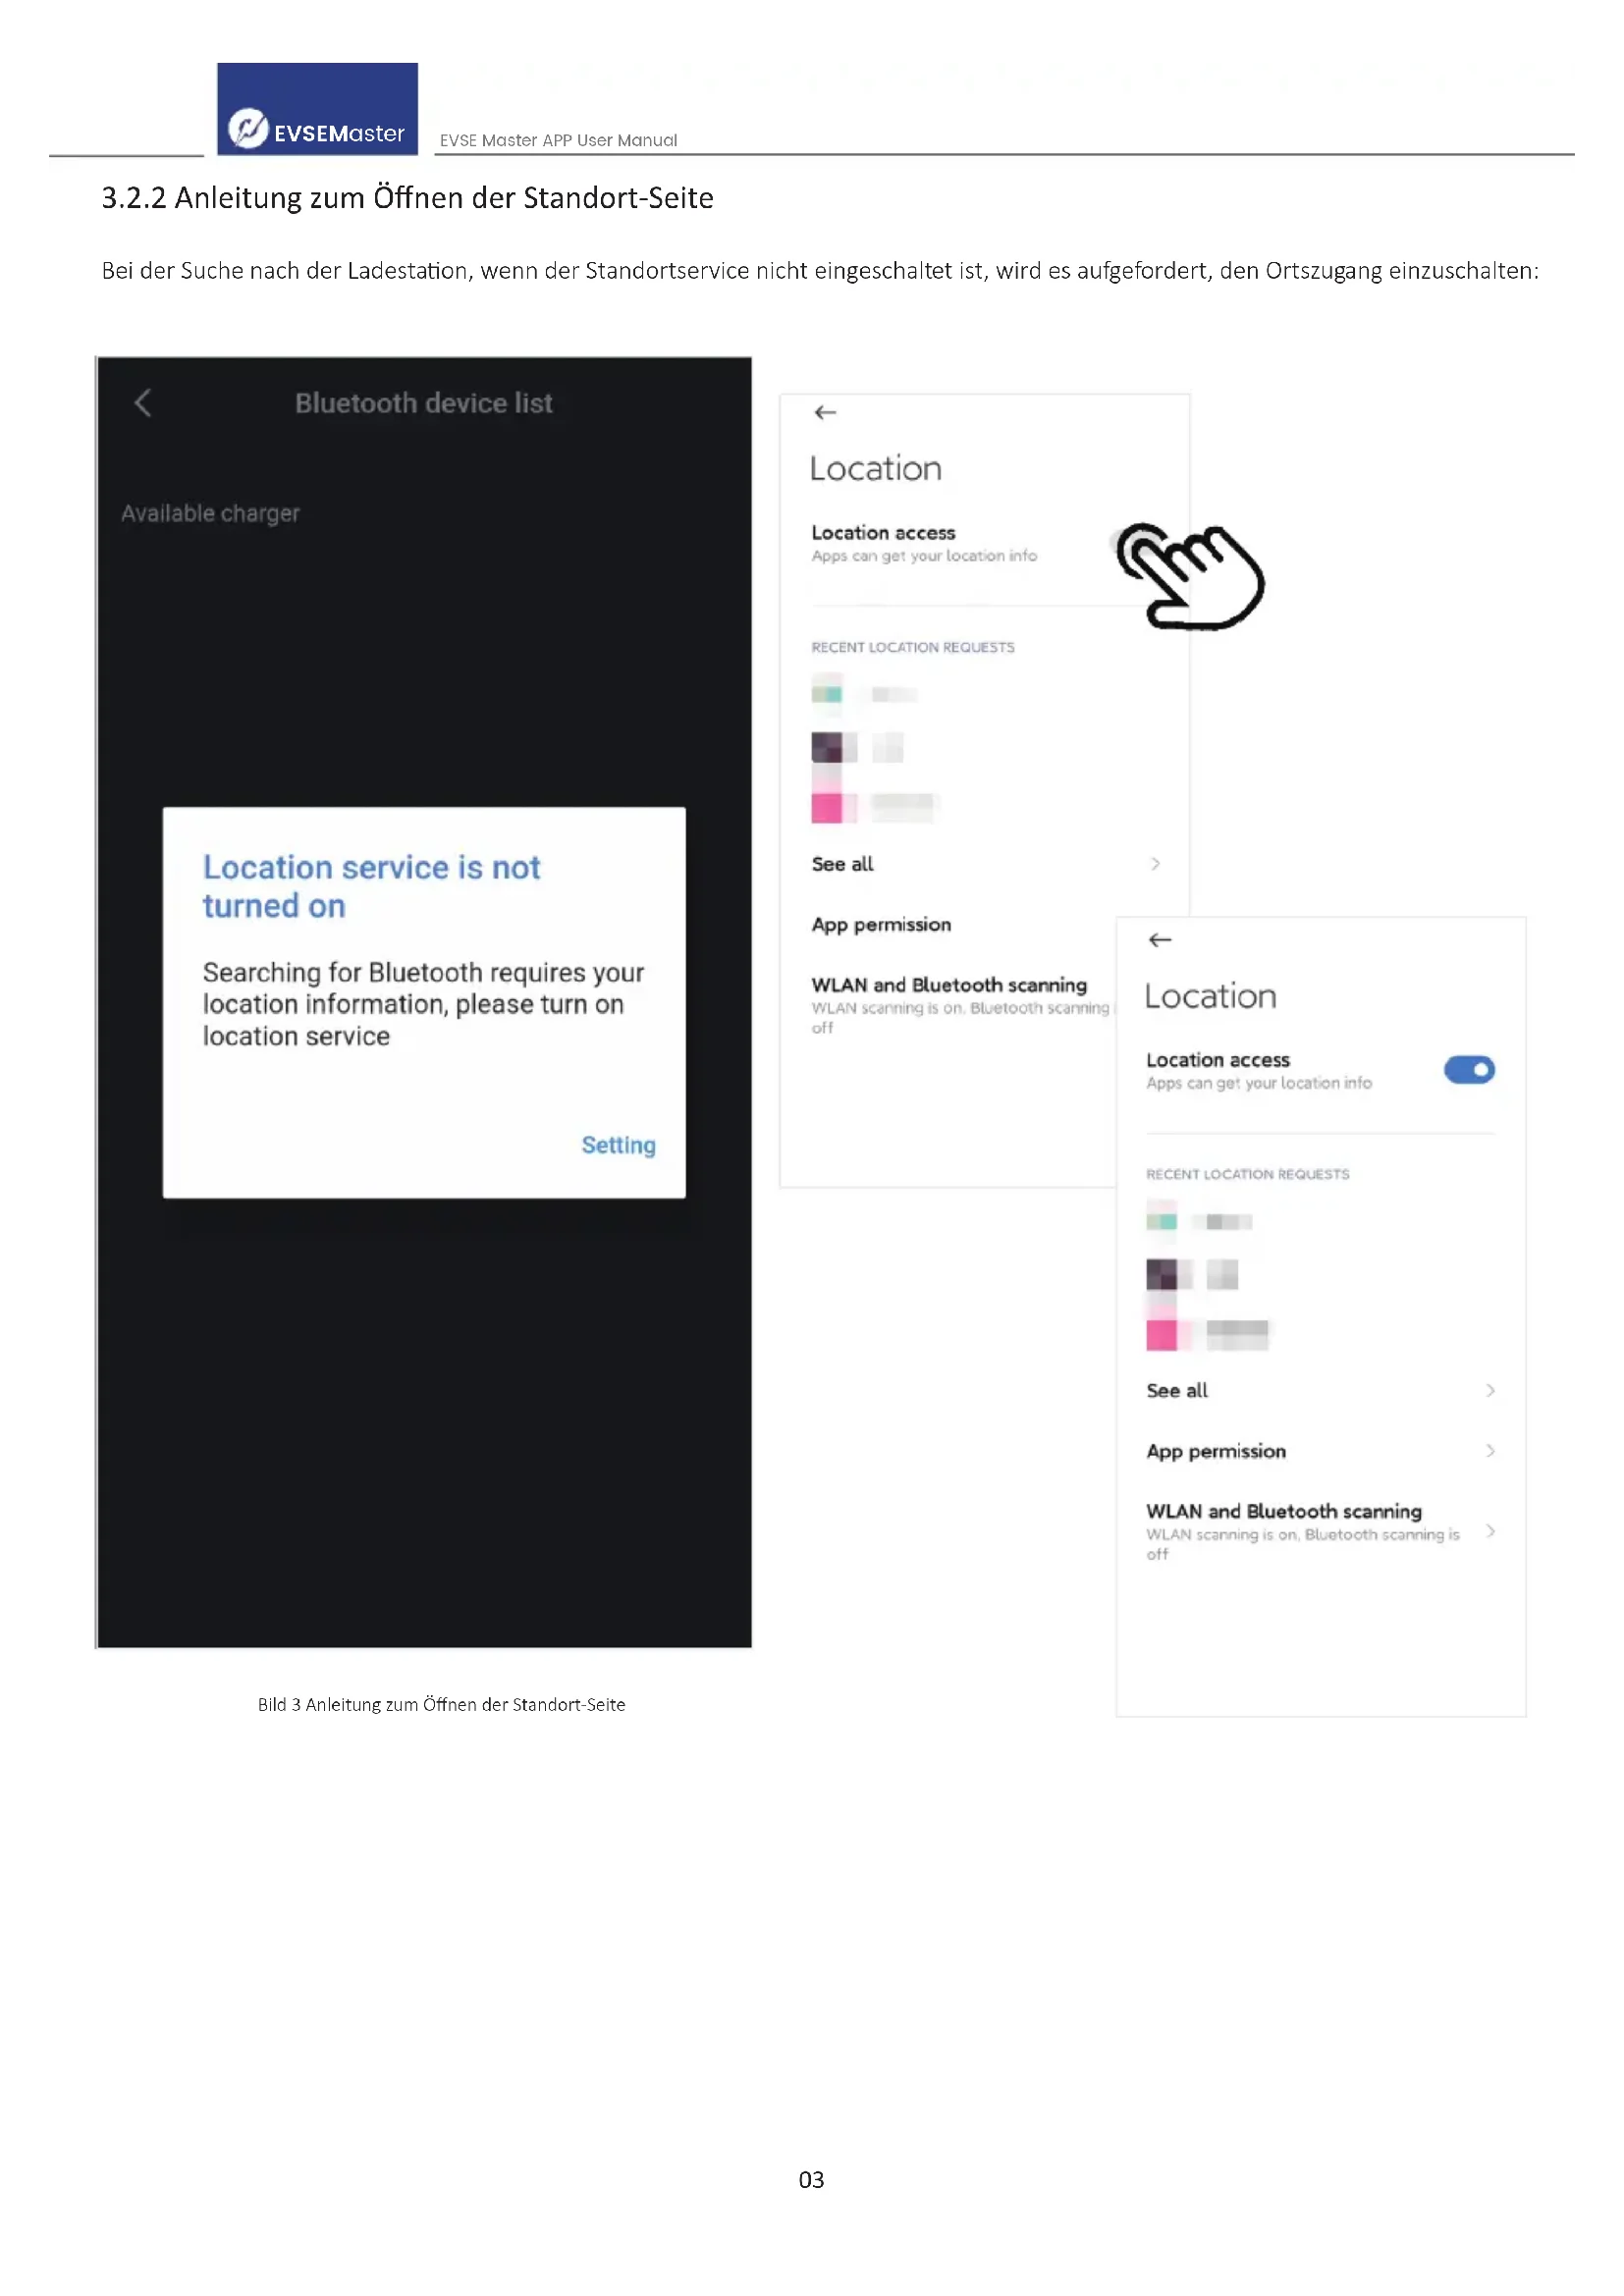This screenshot has height=2296, width=1624.
Task: Click the EVSEMaster logo in header
Action: 317,109
